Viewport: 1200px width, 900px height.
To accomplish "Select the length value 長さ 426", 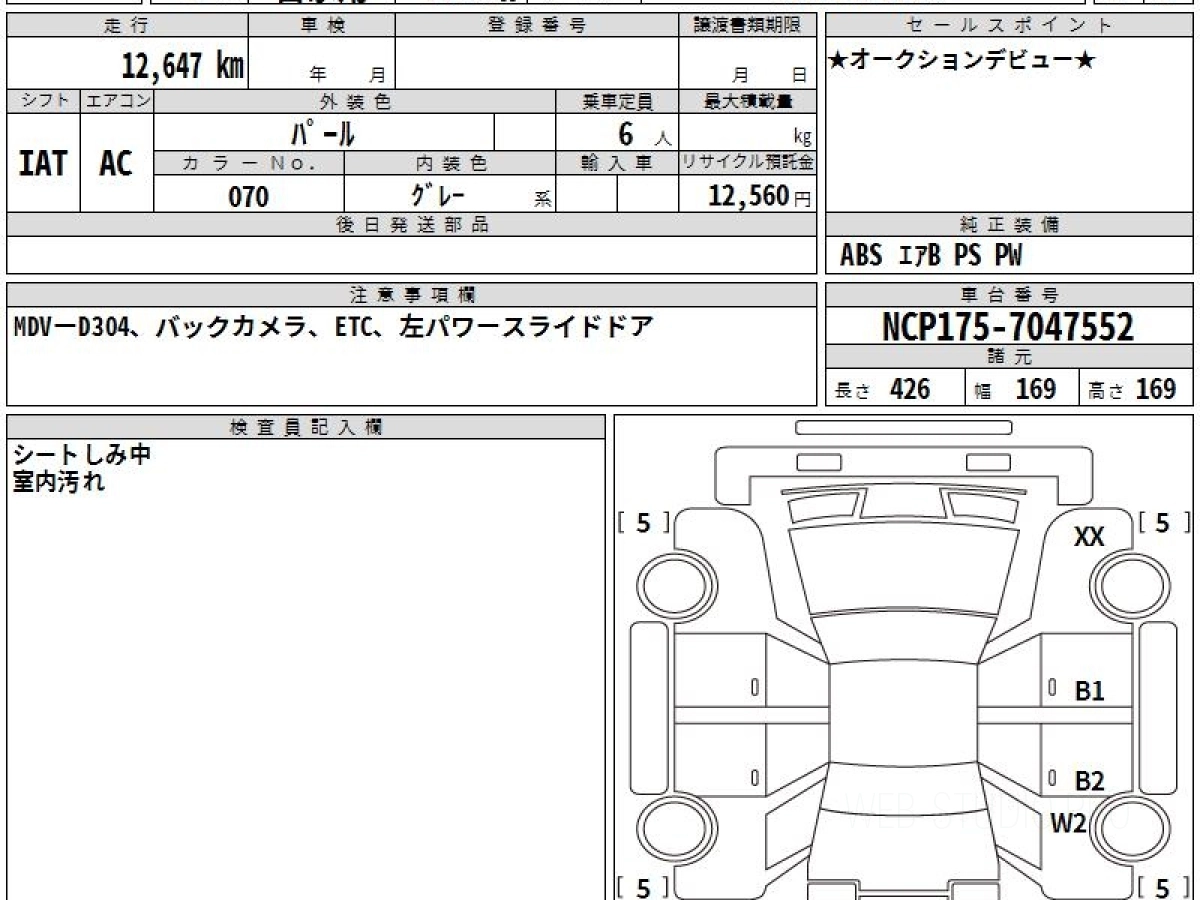I will click(882, 389).
